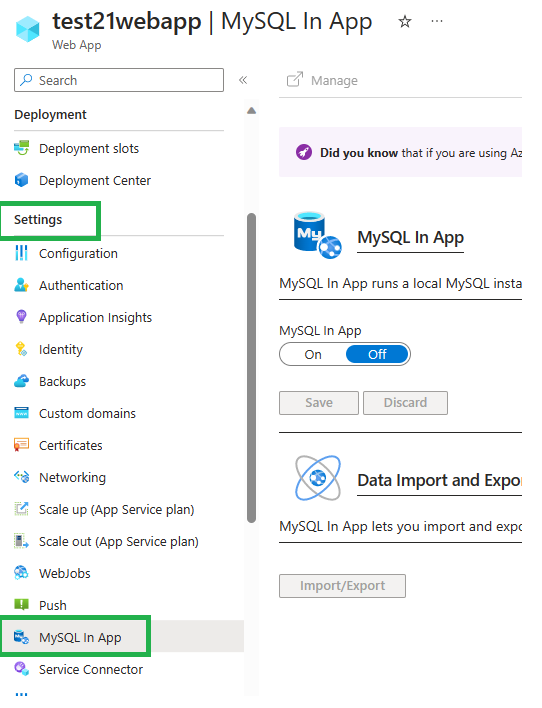542x708 pixels.
Task: Click the Deployment slots icon
Action: tap(21, 148)
